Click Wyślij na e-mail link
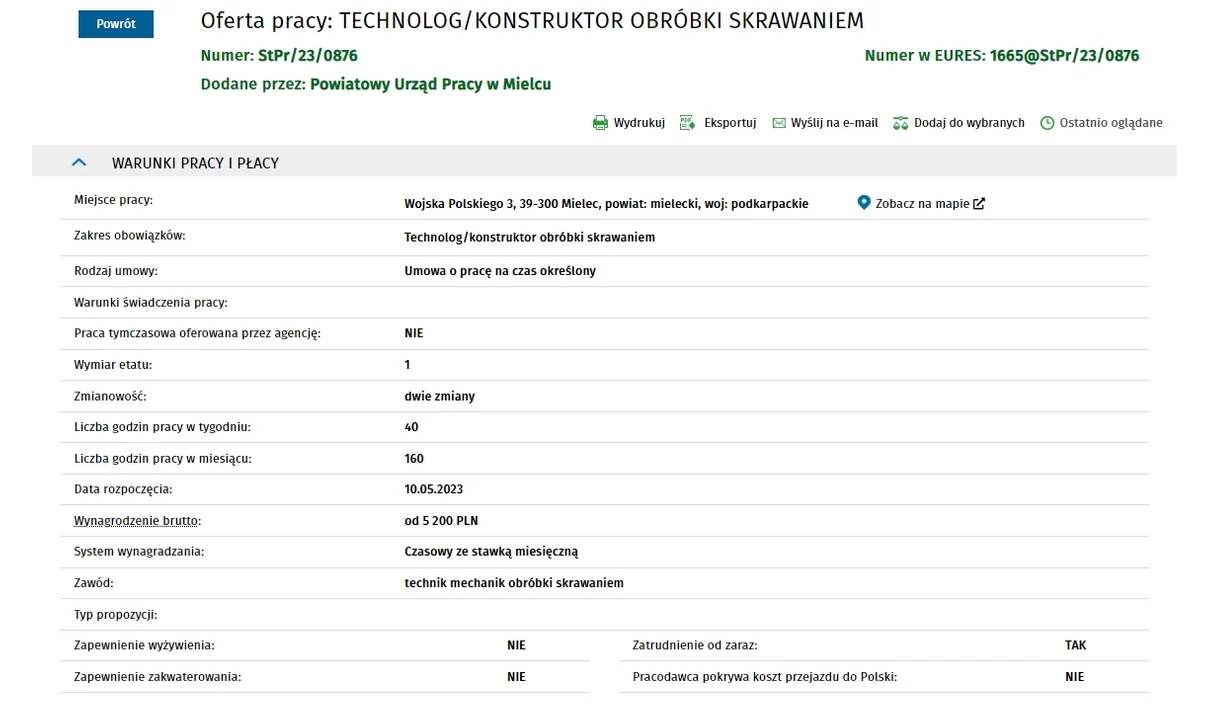The image size is (1210, 720). (834, 123)
